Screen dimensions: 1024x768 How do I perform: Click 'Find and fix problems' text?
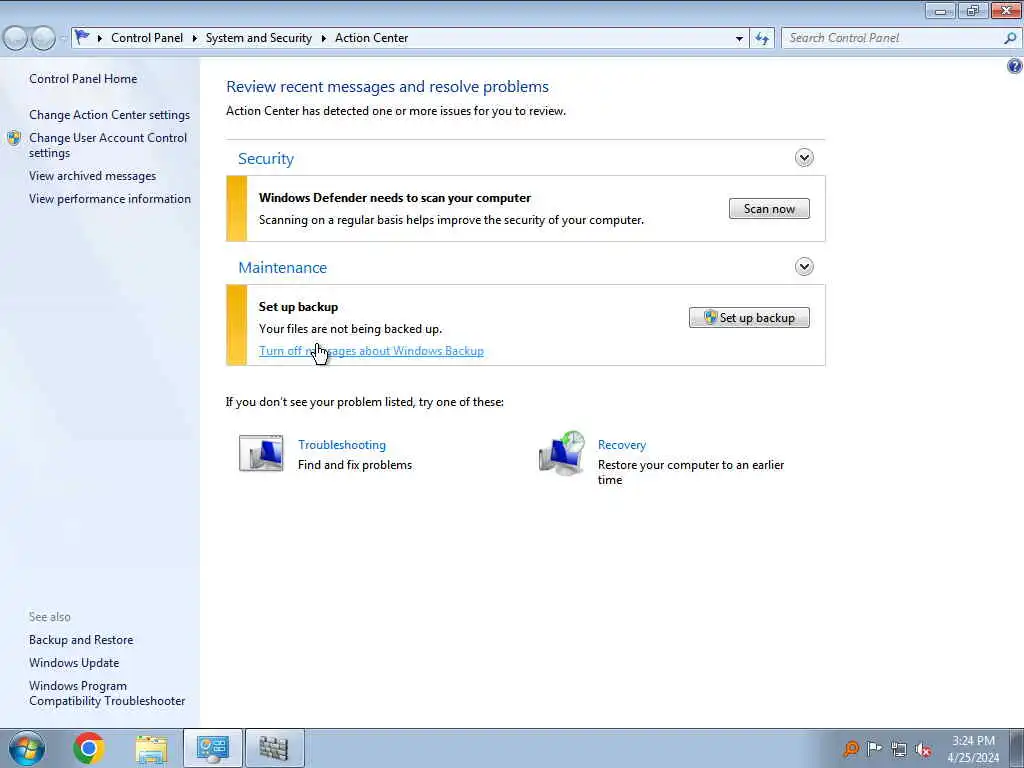tap(355, 465)
